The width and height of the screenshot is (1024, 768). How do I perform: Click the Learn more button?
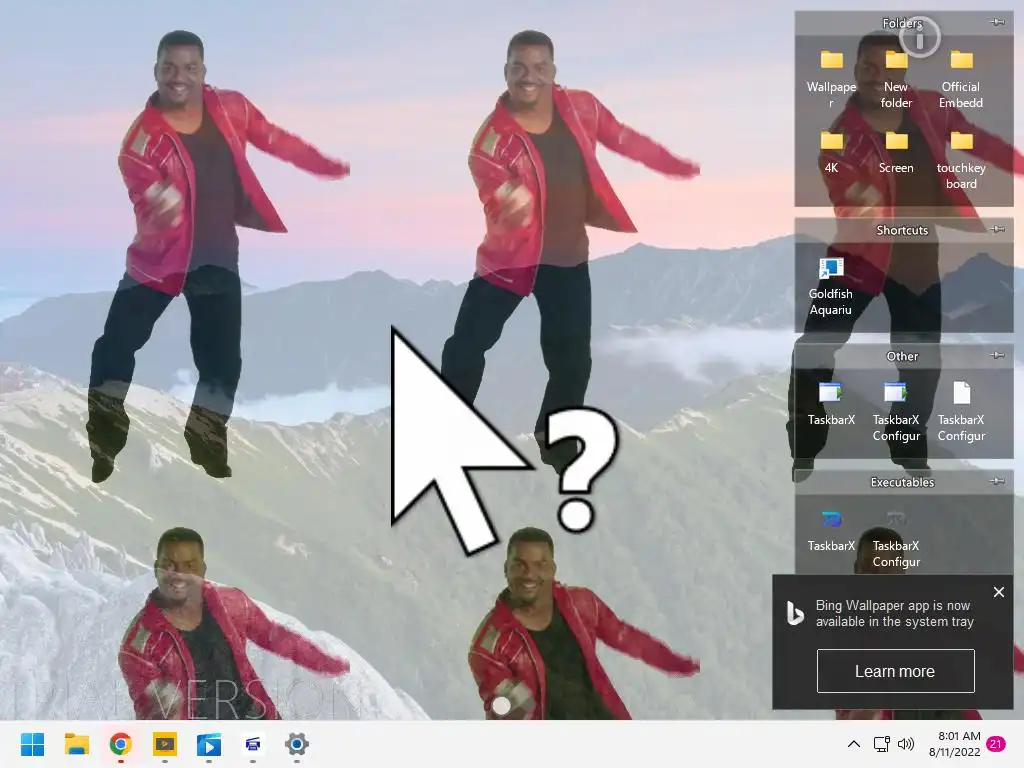(x=895, y=671)
